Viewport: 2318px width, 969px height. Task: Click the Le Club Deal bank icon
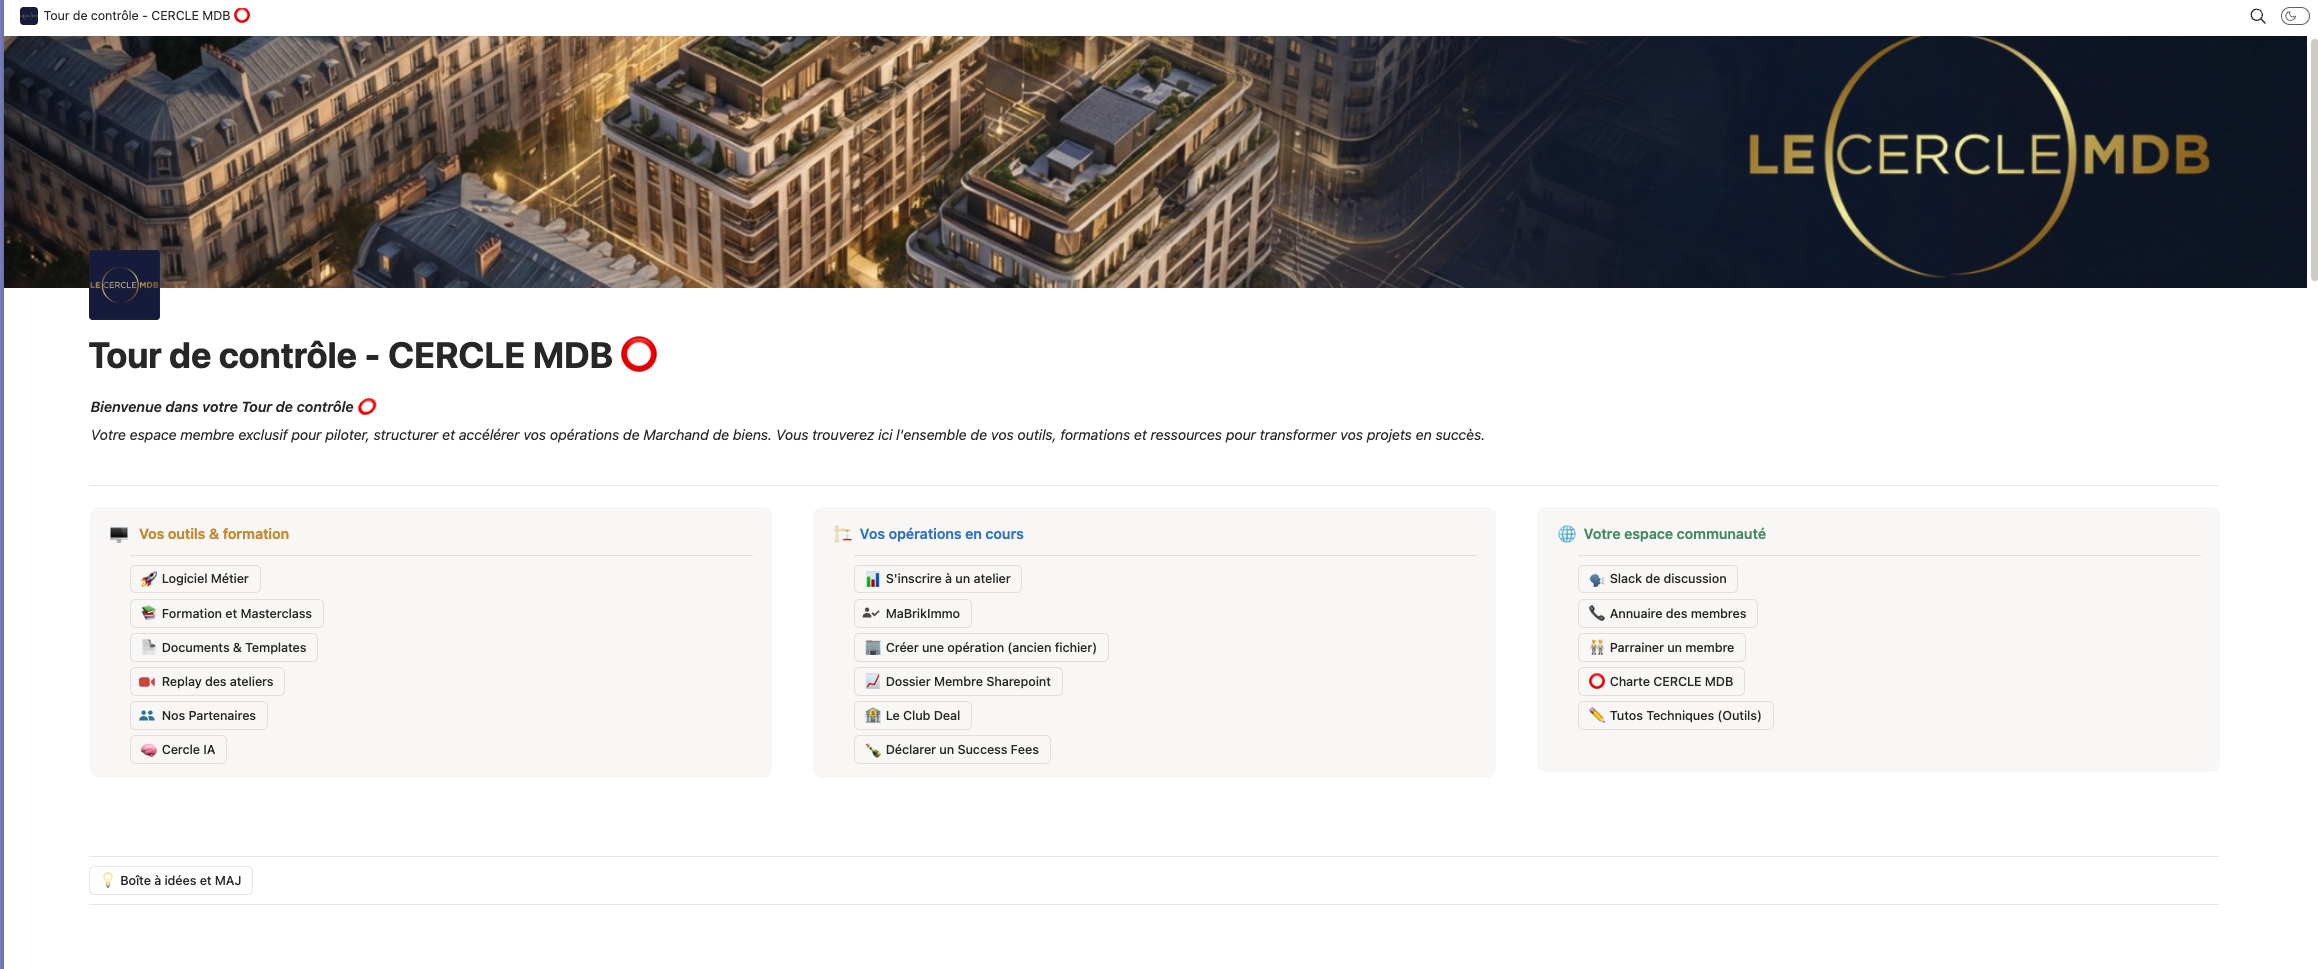click(x=872, y=716)
